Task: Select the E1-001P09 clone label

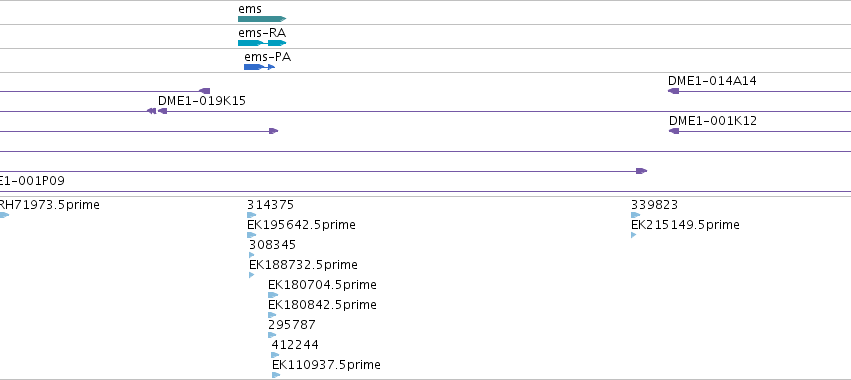Action: pyautogui.click(x=32, y=181)
